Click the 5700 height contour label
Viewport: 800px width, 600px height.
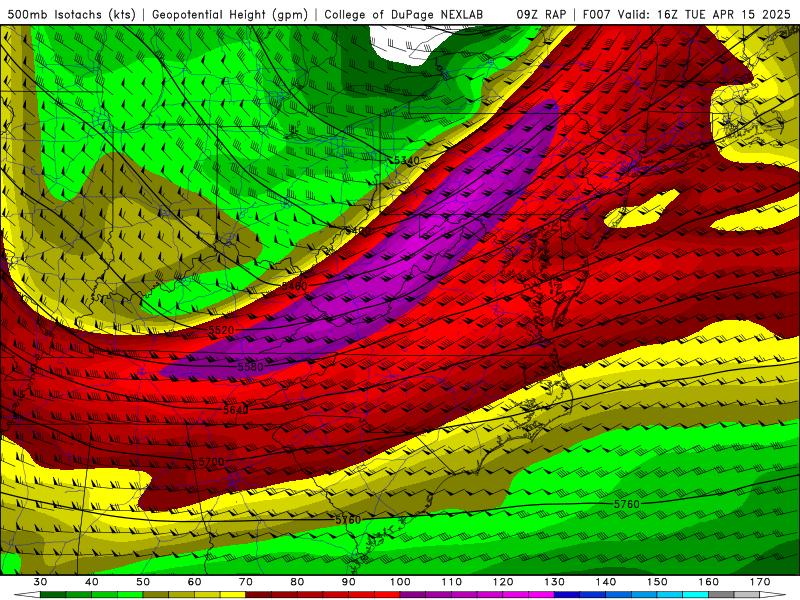click(x=211, y=462)
